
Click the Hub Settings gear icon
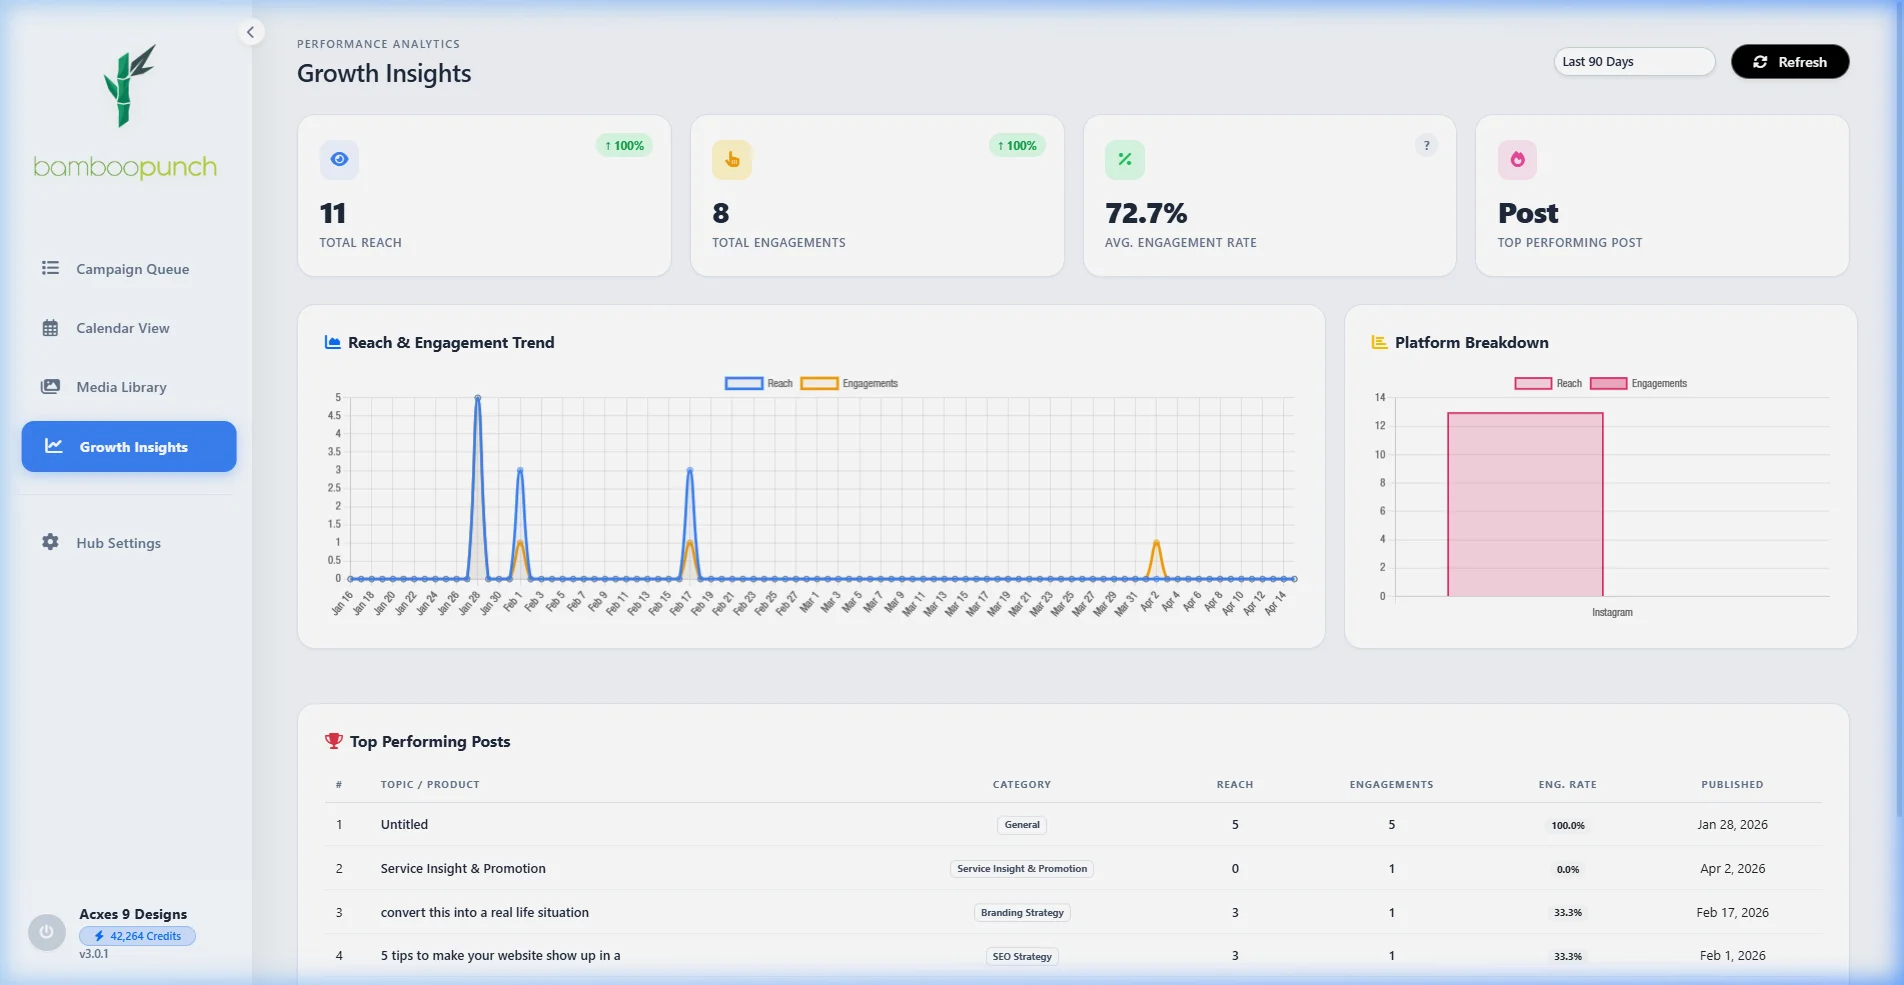[50, 542]
